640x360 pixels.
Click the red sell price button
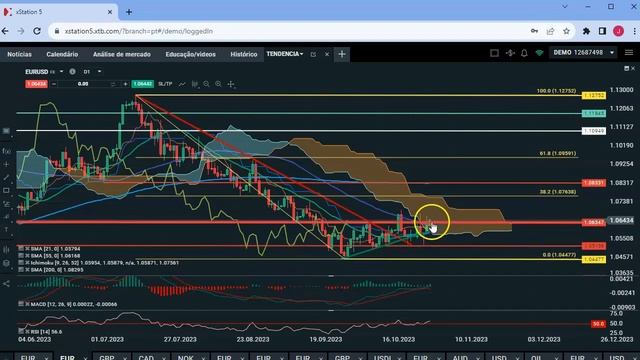click(x=36, y=84)
